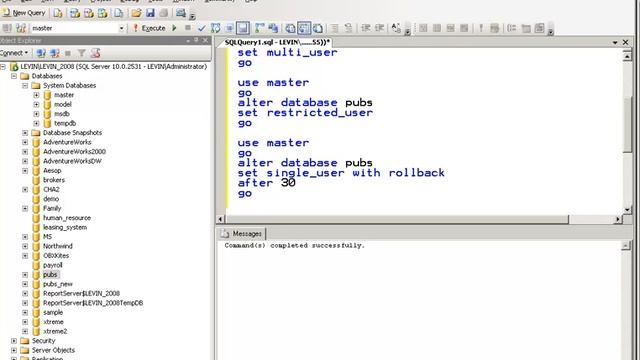Image resolution: width=640 pixels, height=360 pixels.
Task: Toggle Include Client Statistics
Action: coord(273,28)
